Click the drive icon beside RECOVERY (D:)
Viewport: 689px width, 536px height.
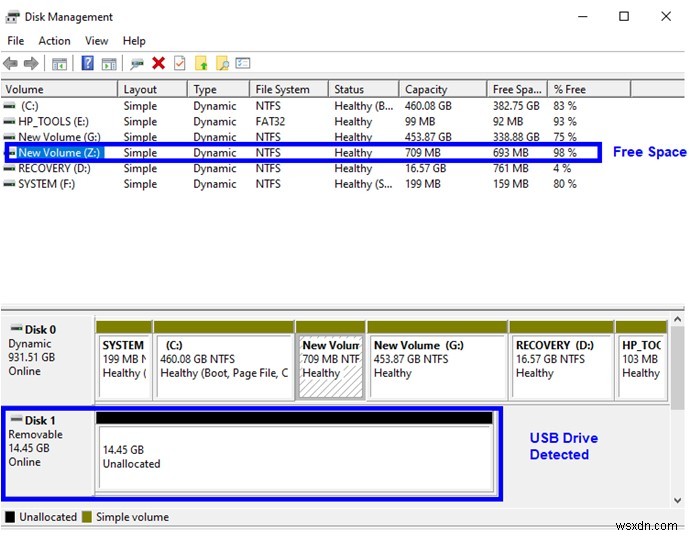(x=9, y=169)
